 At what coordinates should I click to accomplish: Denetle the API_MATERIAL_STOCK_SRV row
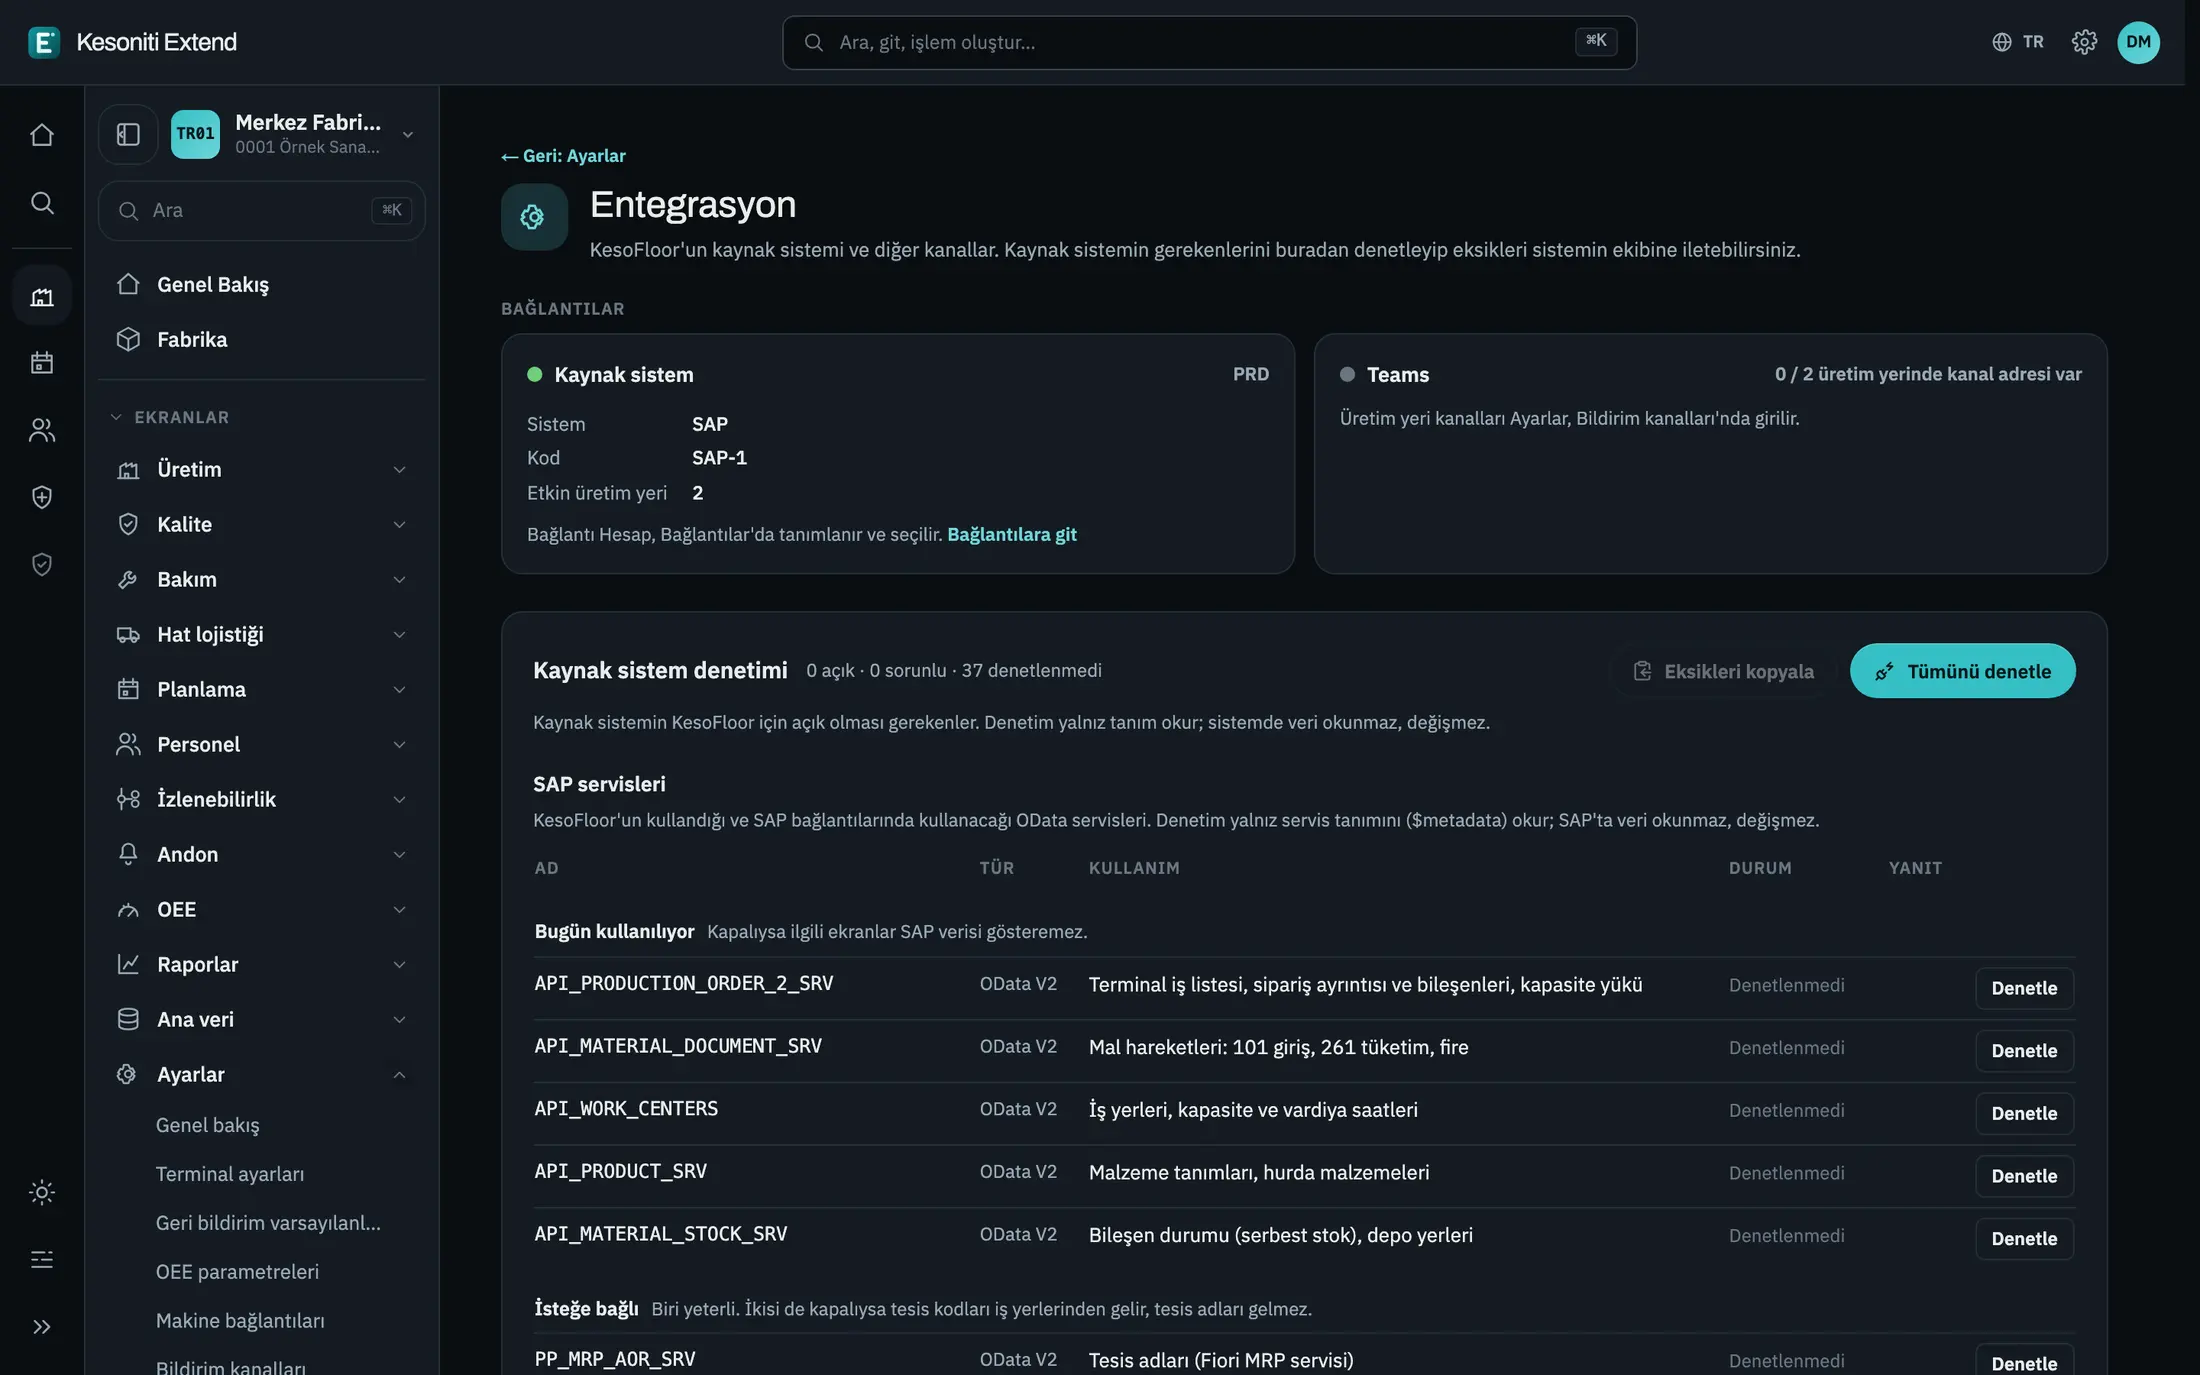click(2024, 1238)
